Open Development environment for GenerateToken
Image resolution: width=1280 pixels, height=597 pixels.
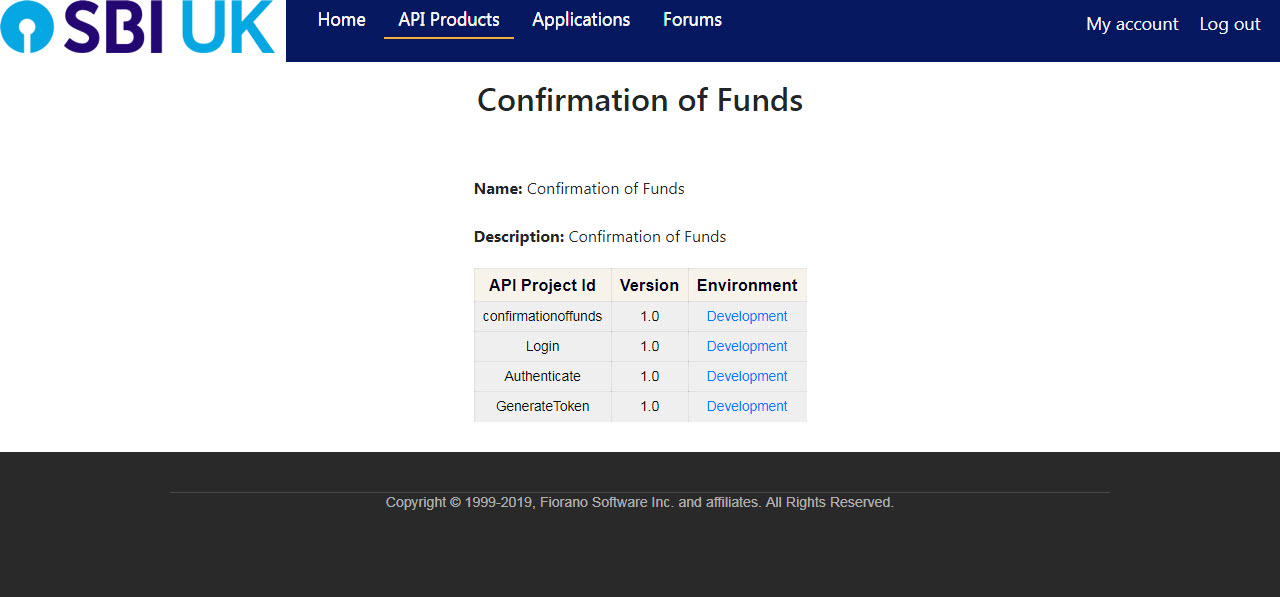747,406
